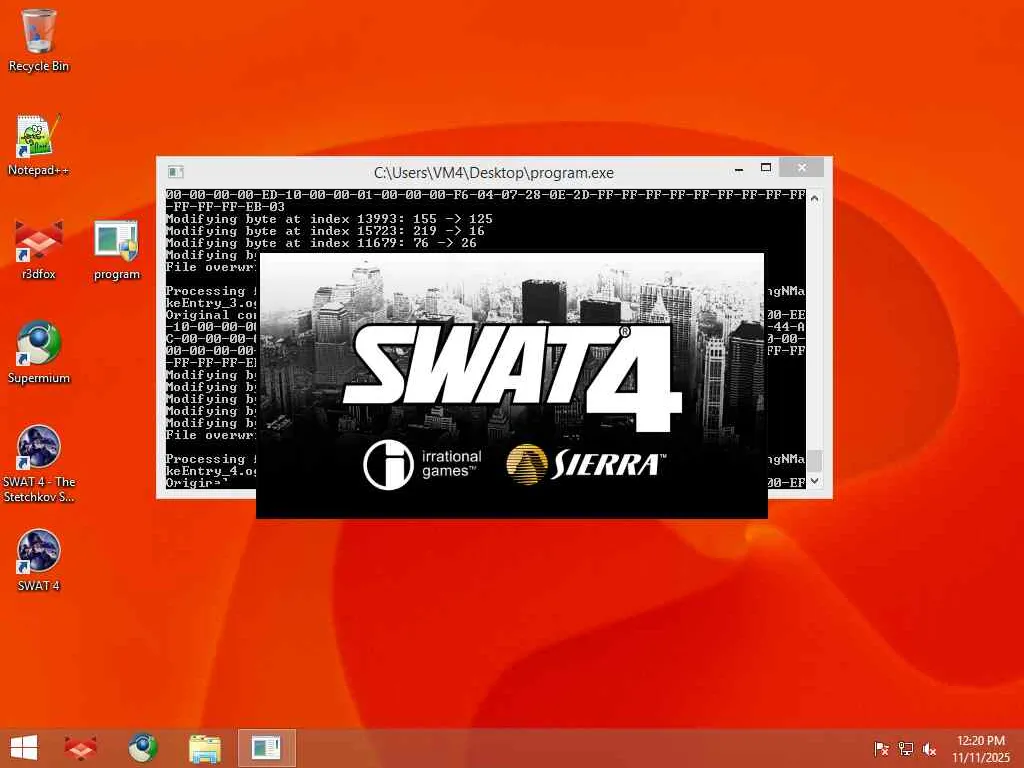Click the muted volume tray icon

coord(929,749)
